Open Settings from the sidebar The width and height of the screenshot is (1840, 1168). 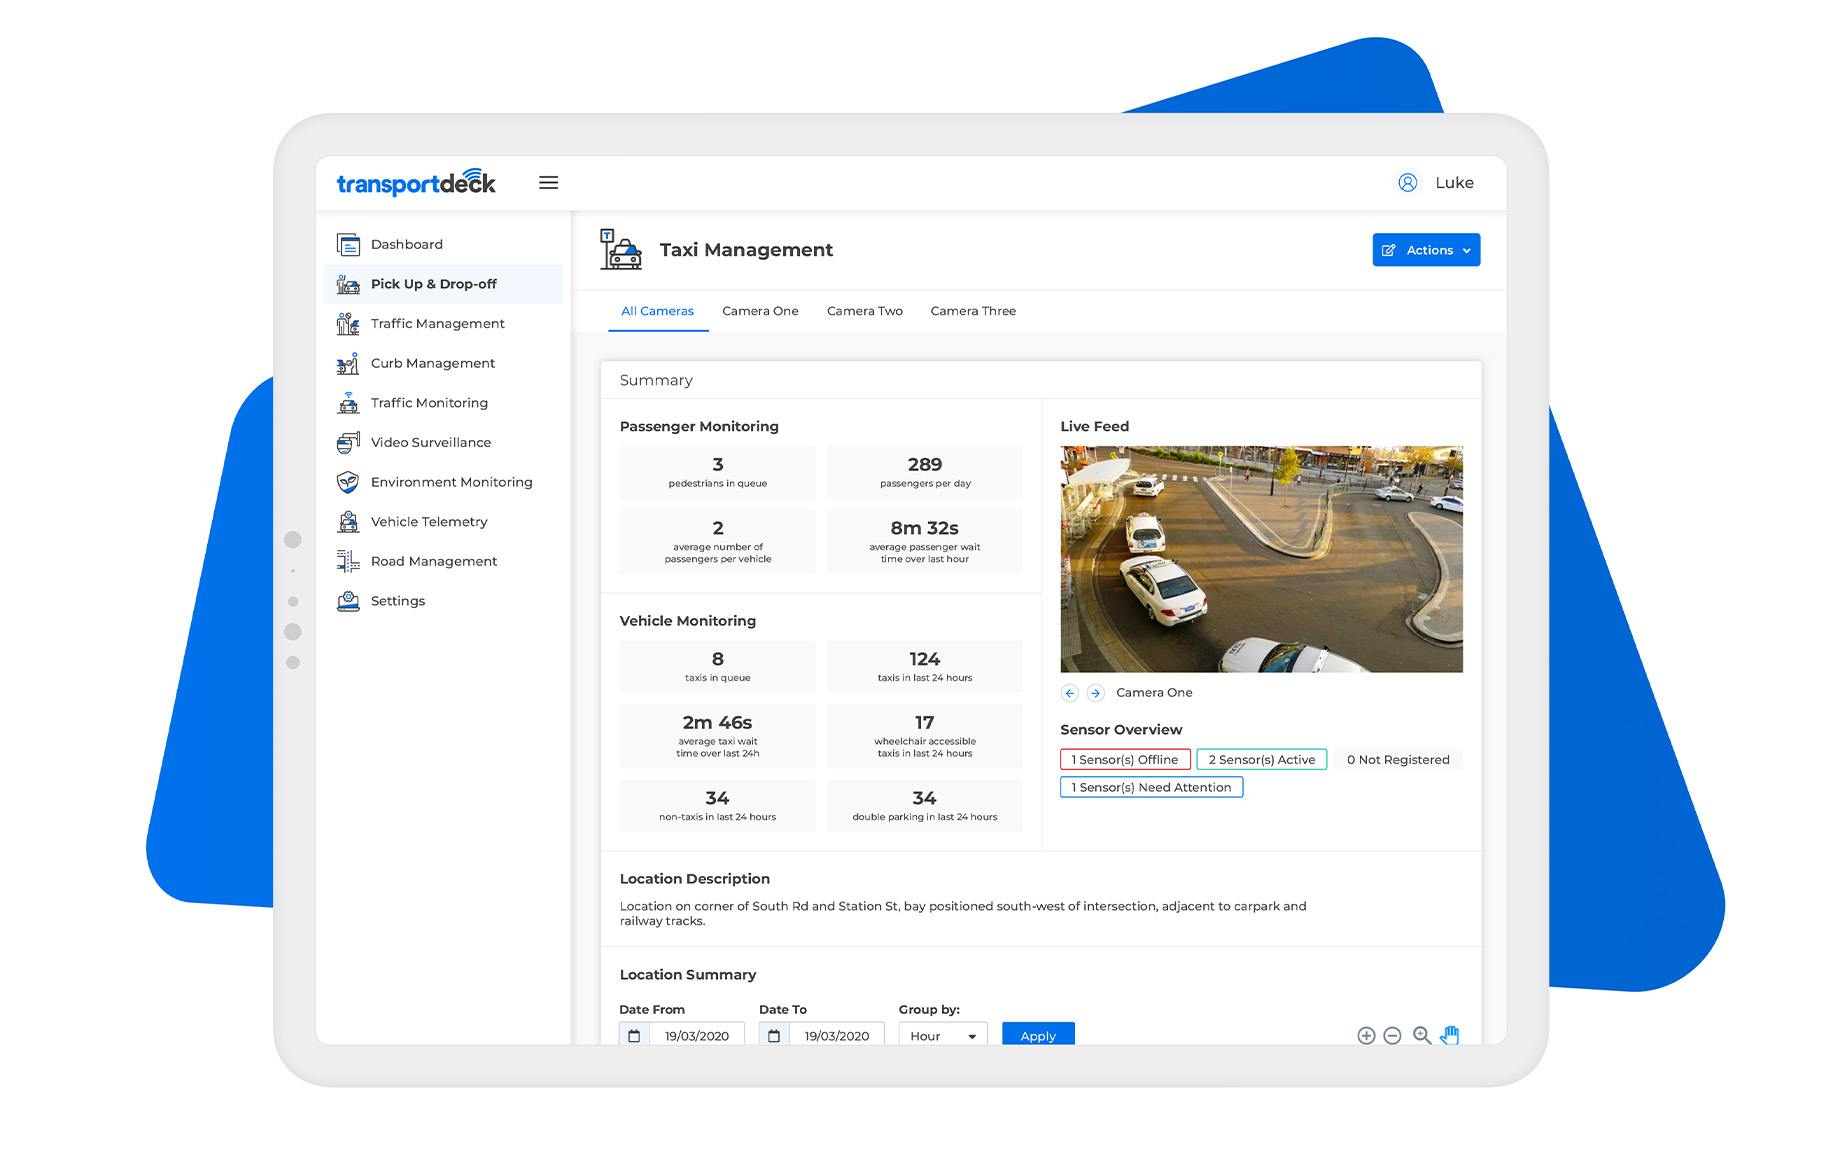coord(397,600)
